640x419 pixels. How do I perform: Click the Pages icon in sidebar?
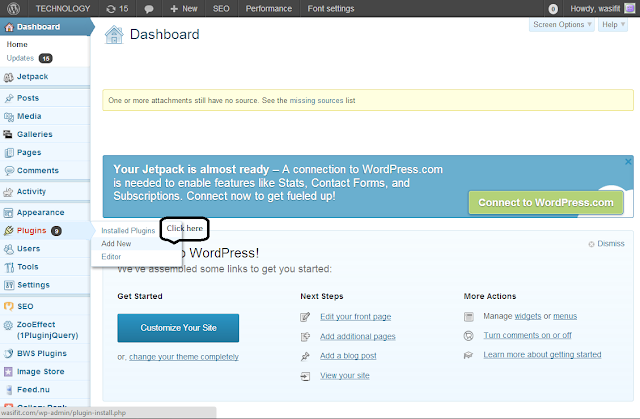tap(9, 153)
